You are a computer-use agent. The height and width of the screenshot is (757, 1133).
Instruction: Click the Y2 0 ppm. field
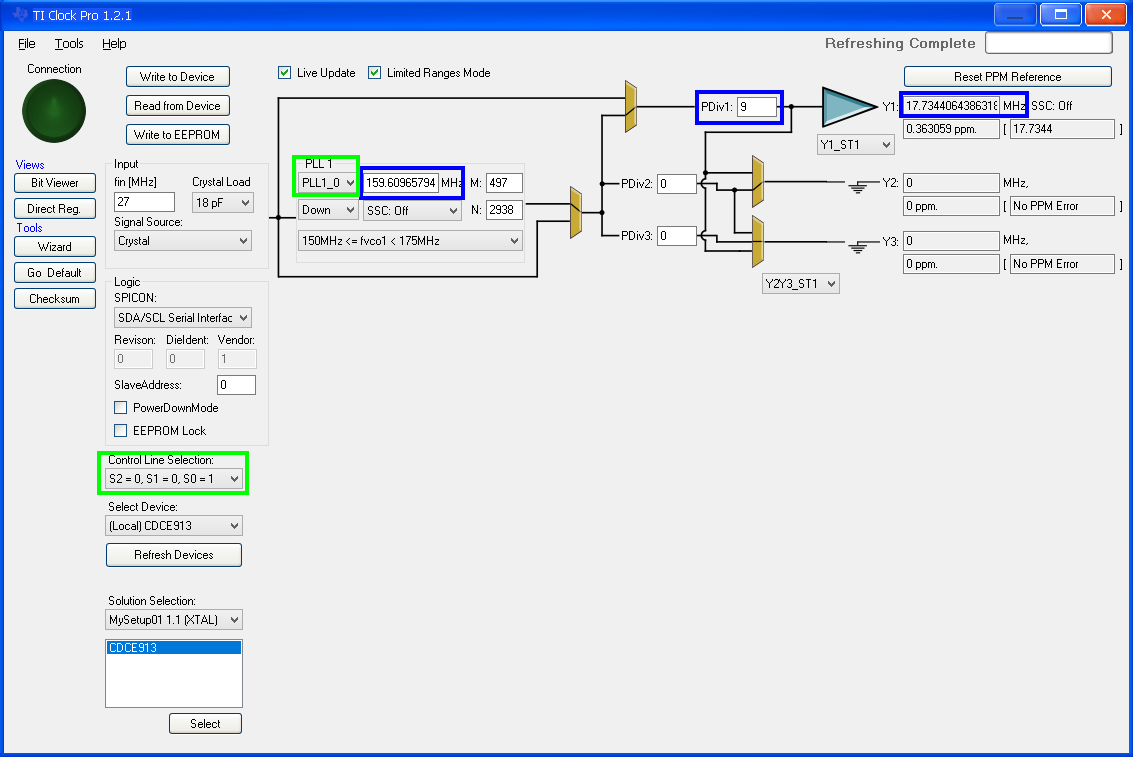point(952,206)
